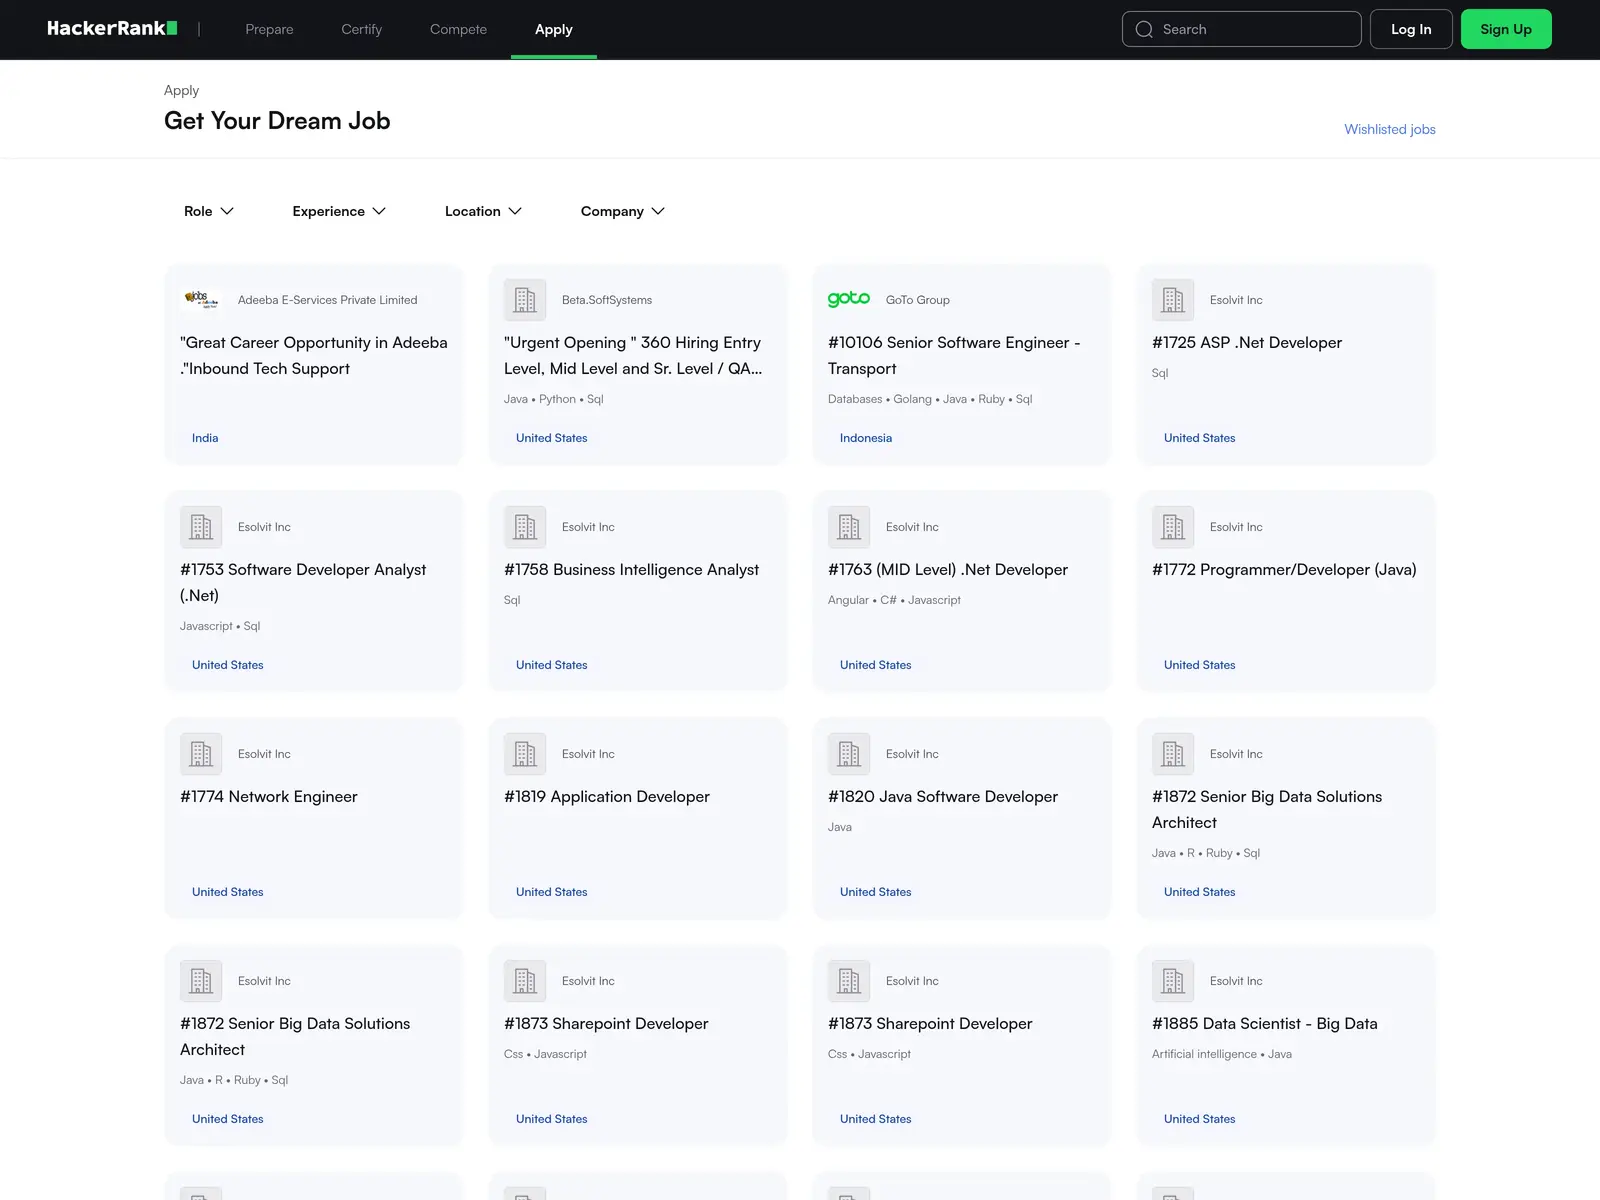Screen dimensions: 1600x1200
Task: Select "#10106 Senior Software Engineer - Transport" title
Action: coord(954,355)
